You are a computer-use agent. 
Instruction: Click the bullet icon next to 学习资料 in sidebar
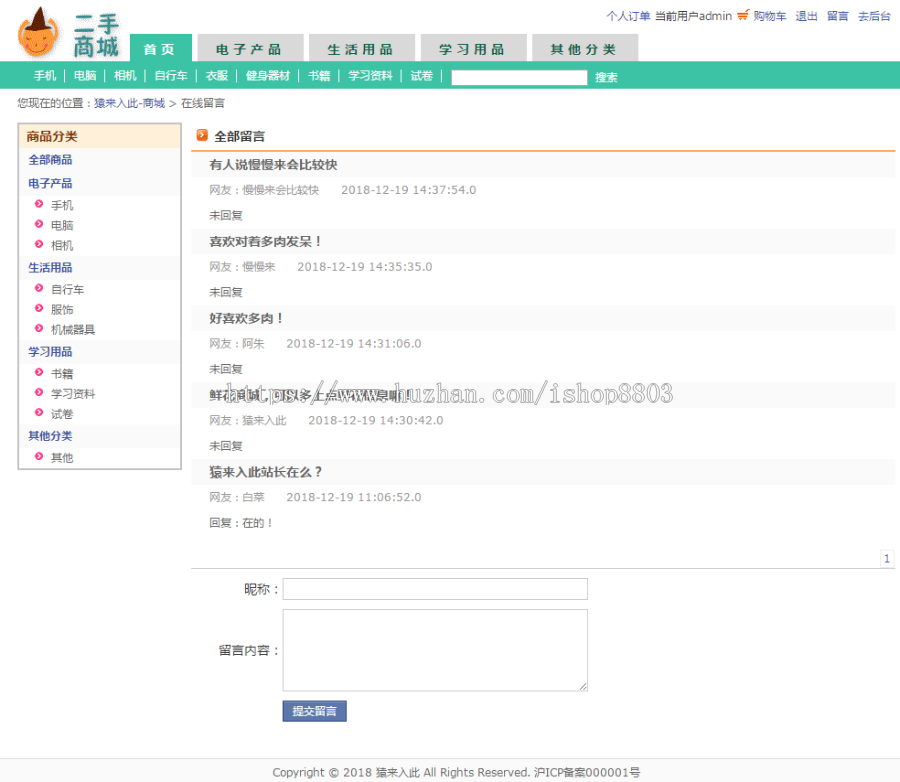coord(39,392)
